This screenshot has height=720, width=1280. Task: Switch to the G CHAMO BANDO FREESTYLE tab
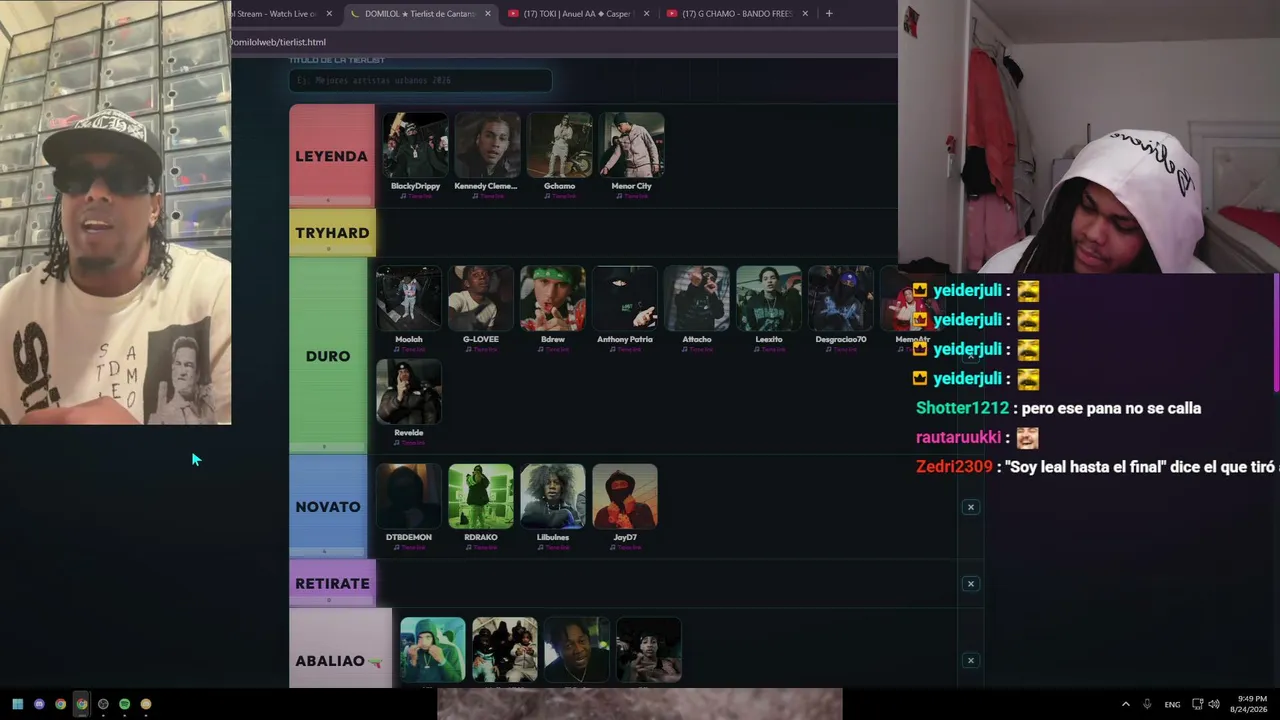(x=738, y=14)
